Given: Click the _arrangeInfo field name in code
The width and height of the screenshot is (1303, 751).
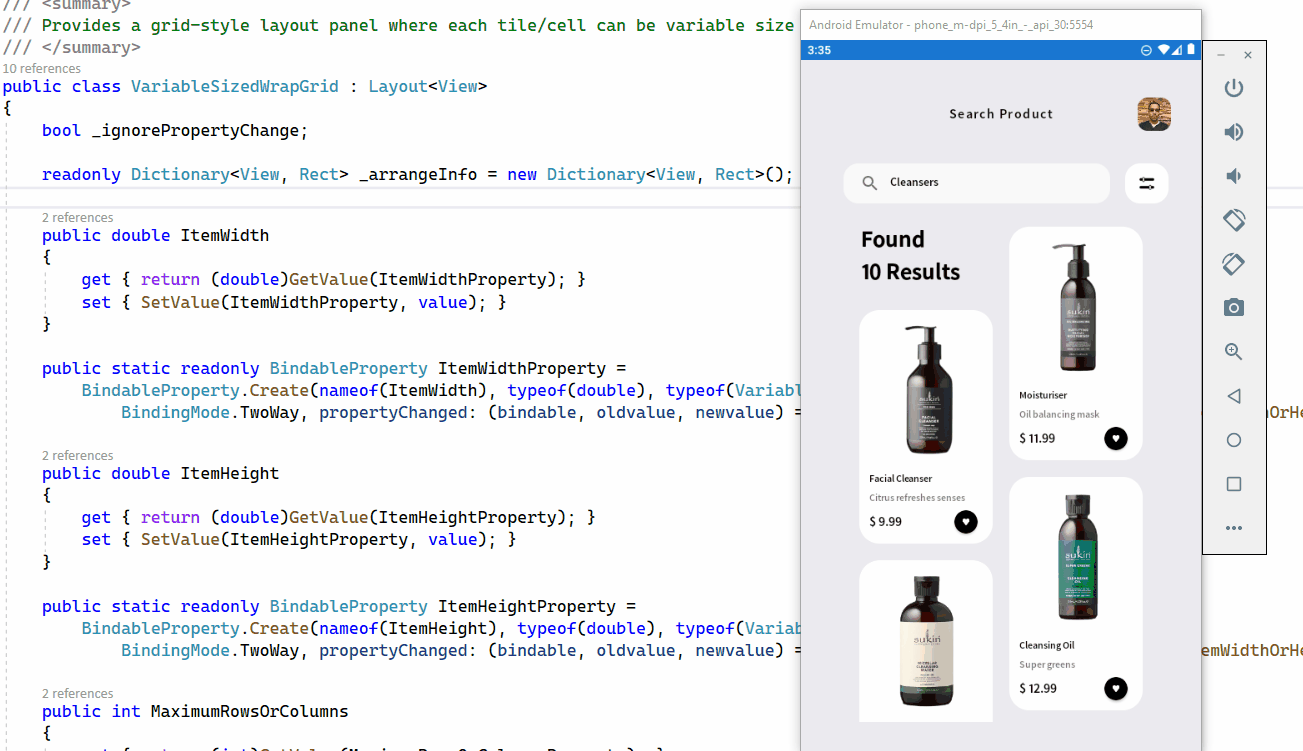Looking at the screenshot, I should (418, 174).
